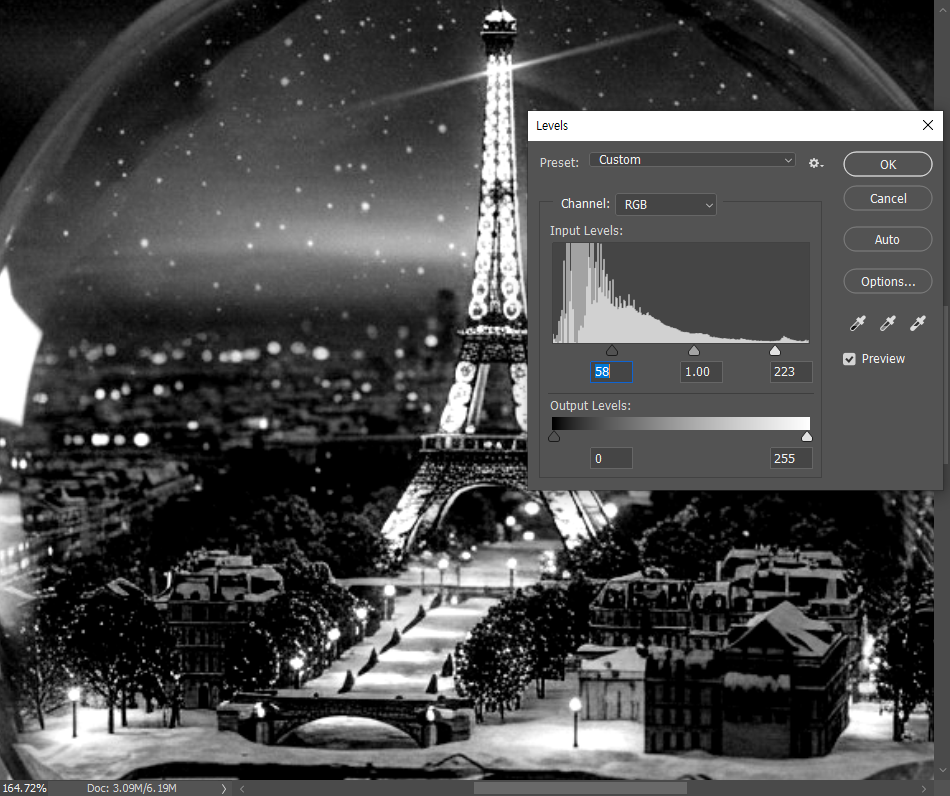This screenshot has height=796, width=950.
Task: Click the output white slider handle
Action: (806, 437)
